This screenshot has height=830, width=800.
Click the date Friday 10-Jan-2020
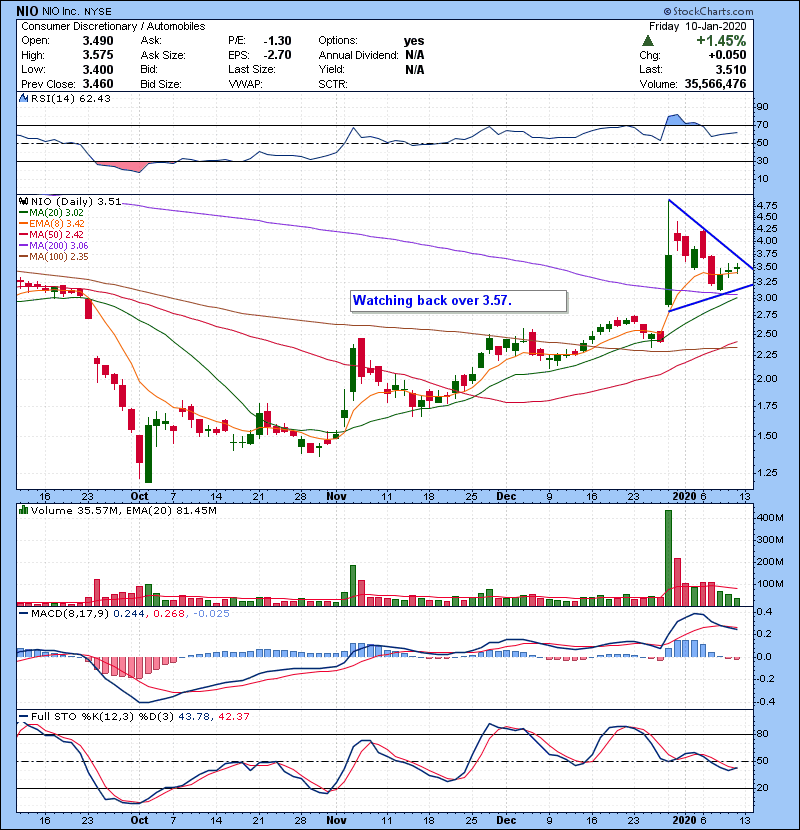pos(697,26)
